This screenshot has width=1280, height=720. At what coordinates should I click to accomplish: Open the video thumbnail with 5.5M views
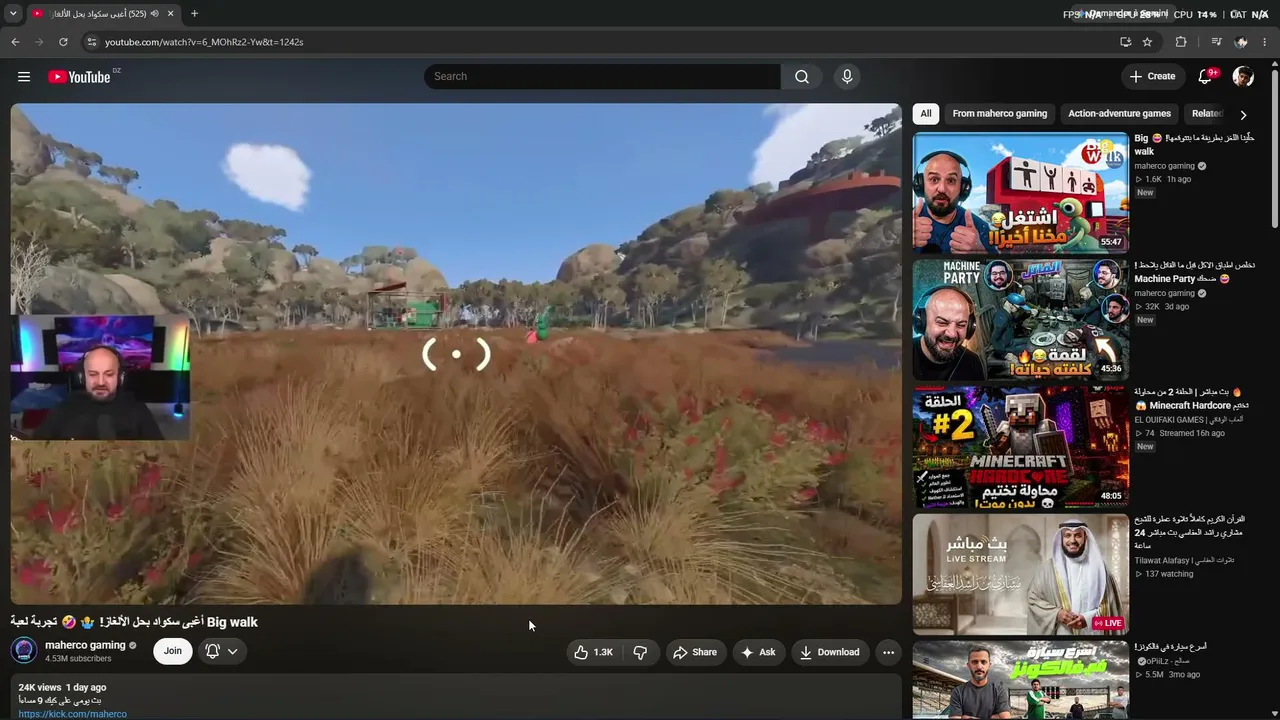click(1021, 680)
